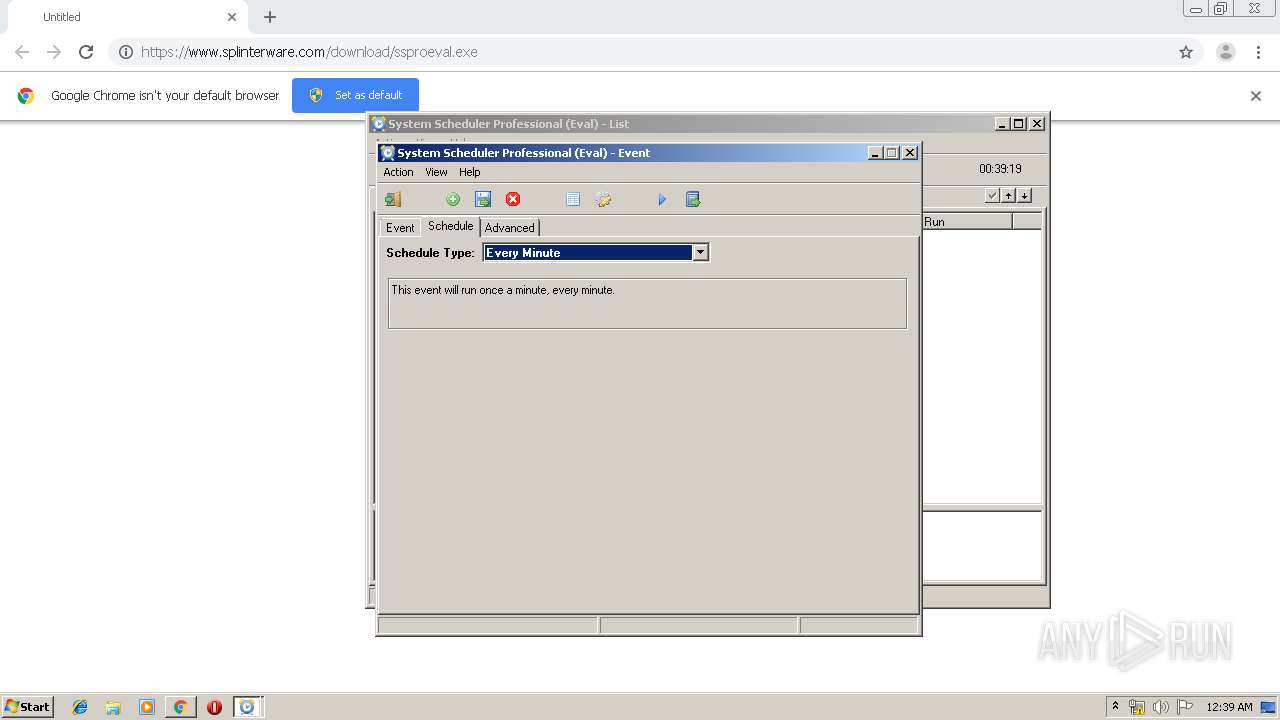Open the Windows Start menu
The height and width of the screenshot is (720, 1280).
27,707
